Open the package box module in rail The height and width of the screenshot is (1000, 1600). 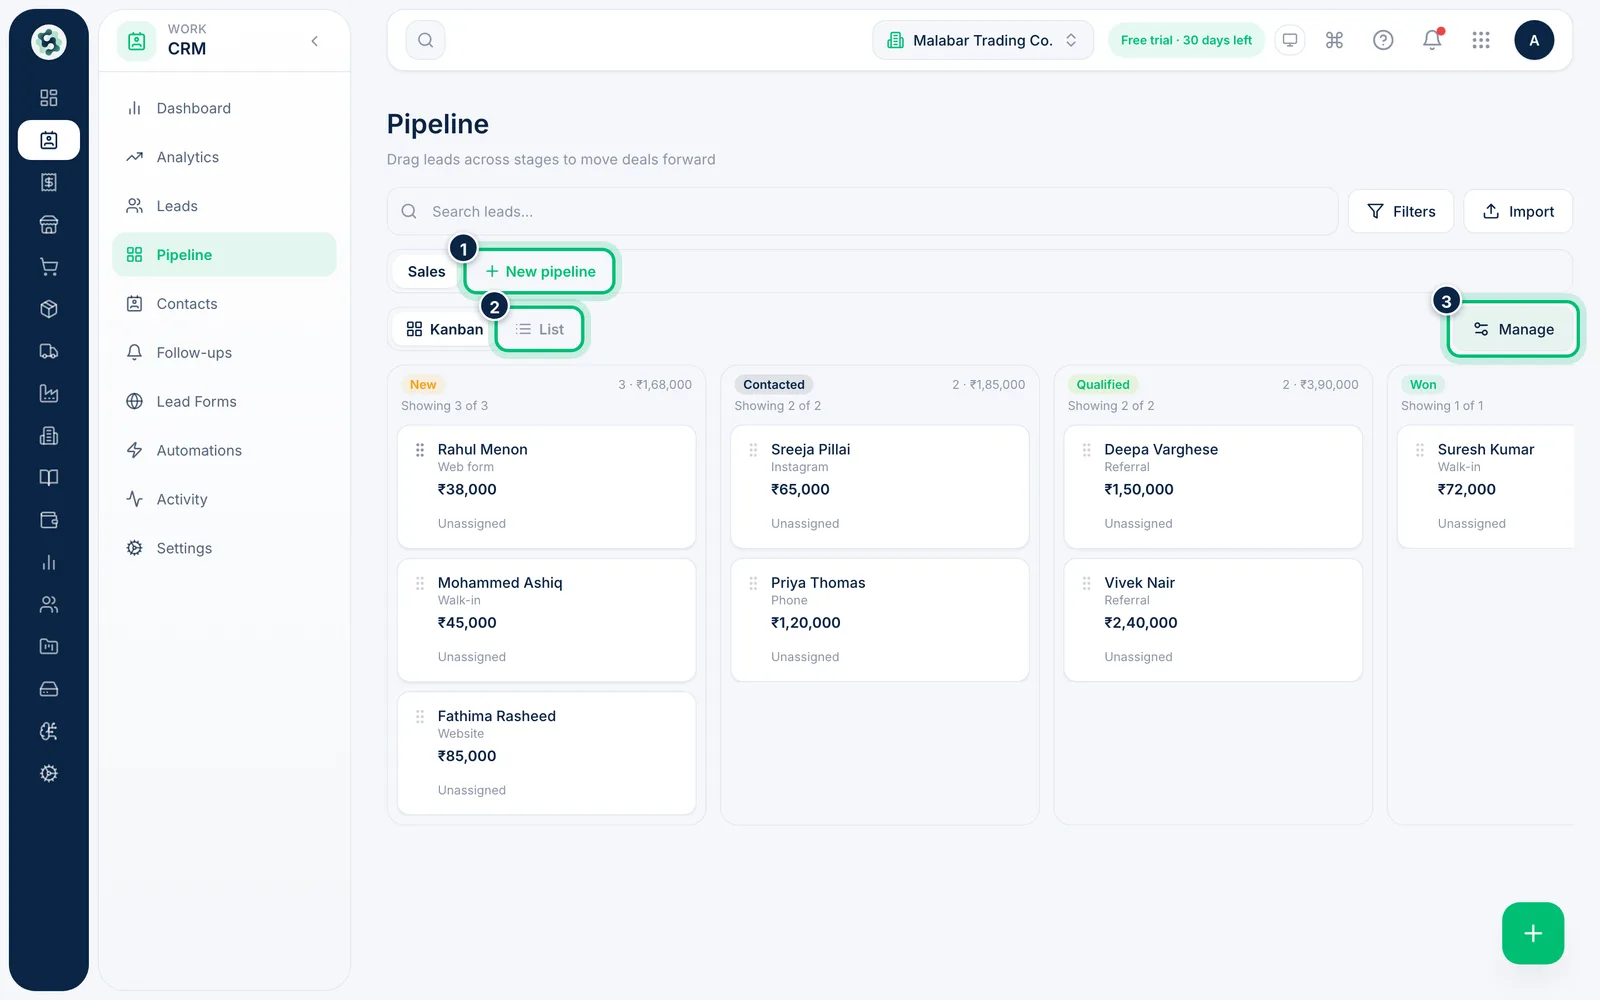49,309
